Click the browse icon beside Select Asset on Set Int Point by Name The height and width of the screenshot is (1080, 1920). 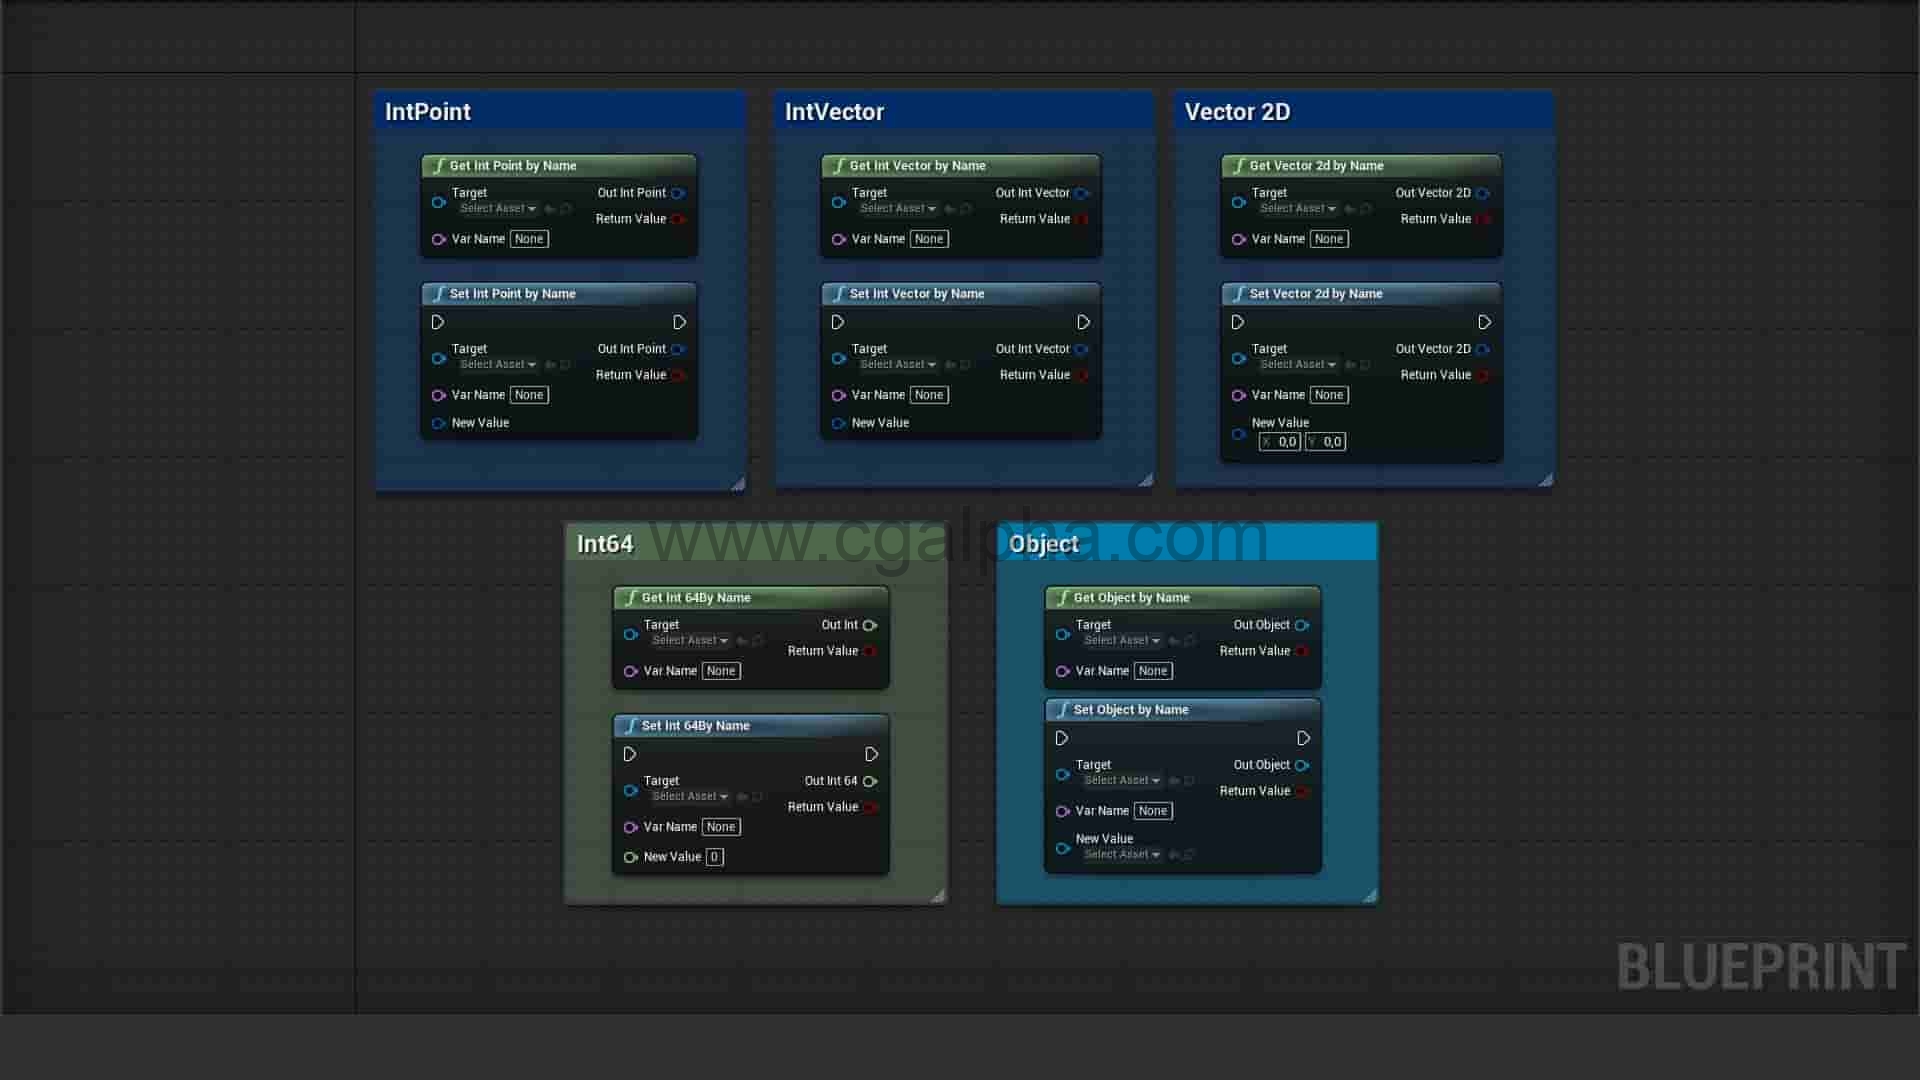tap(566, 364)
